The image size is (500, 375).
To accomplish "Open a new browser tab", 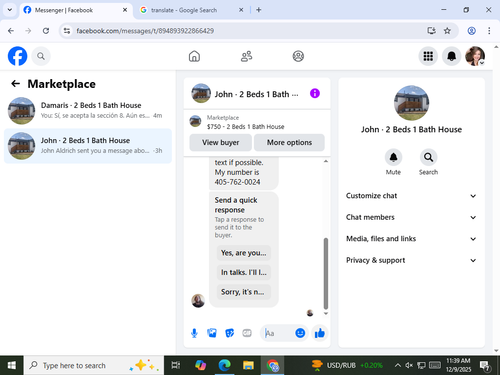I will pyautogui.click(x=259, y=10).
